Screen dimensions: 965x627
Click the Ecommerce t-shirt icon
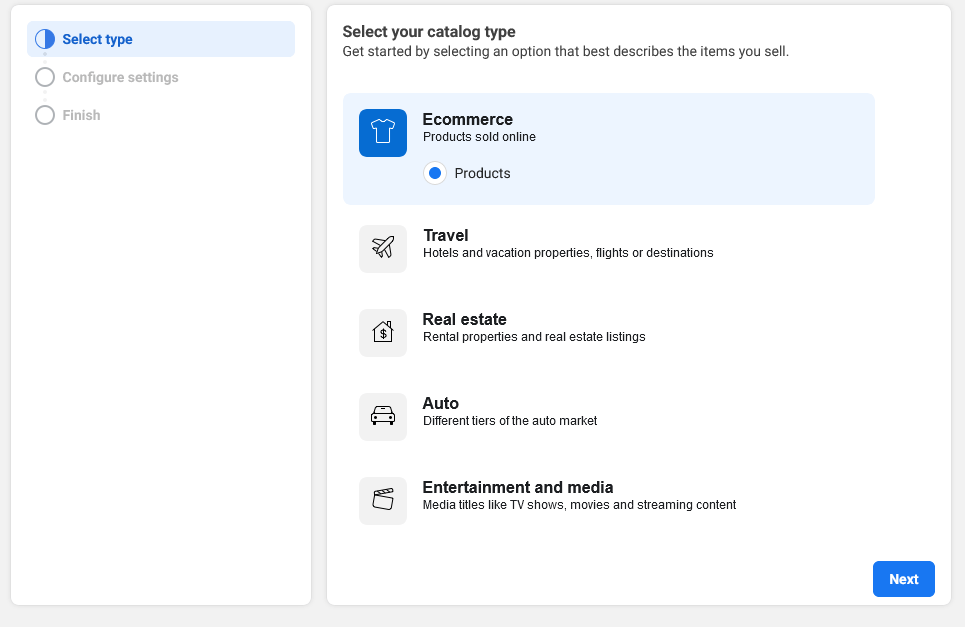383,133
